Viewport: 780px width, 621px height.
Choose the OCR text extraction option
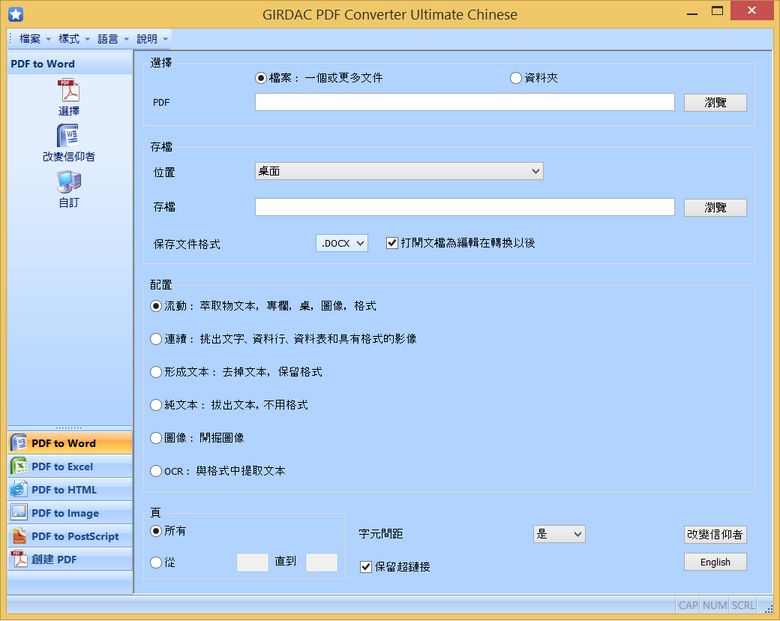[156, 471]
